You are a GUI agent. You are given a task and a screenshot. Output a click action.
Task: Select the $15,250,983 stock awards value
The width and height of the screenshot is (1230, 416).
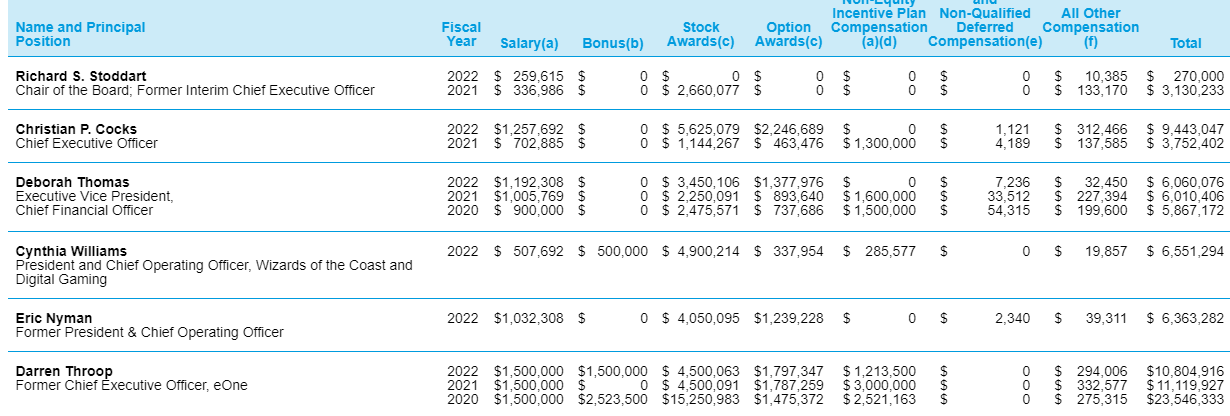[701, 399]
